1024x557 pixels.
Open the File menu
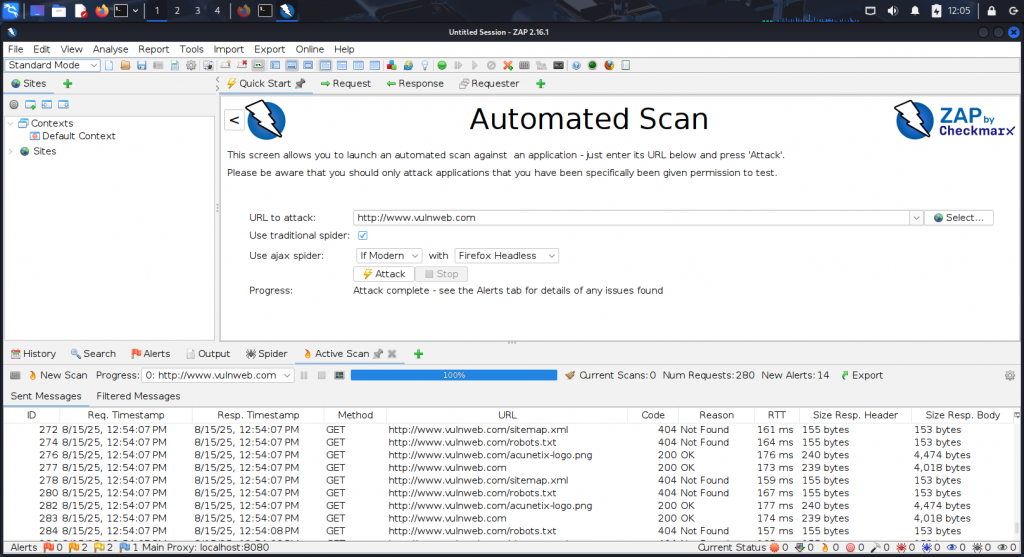tap(16, 49)
